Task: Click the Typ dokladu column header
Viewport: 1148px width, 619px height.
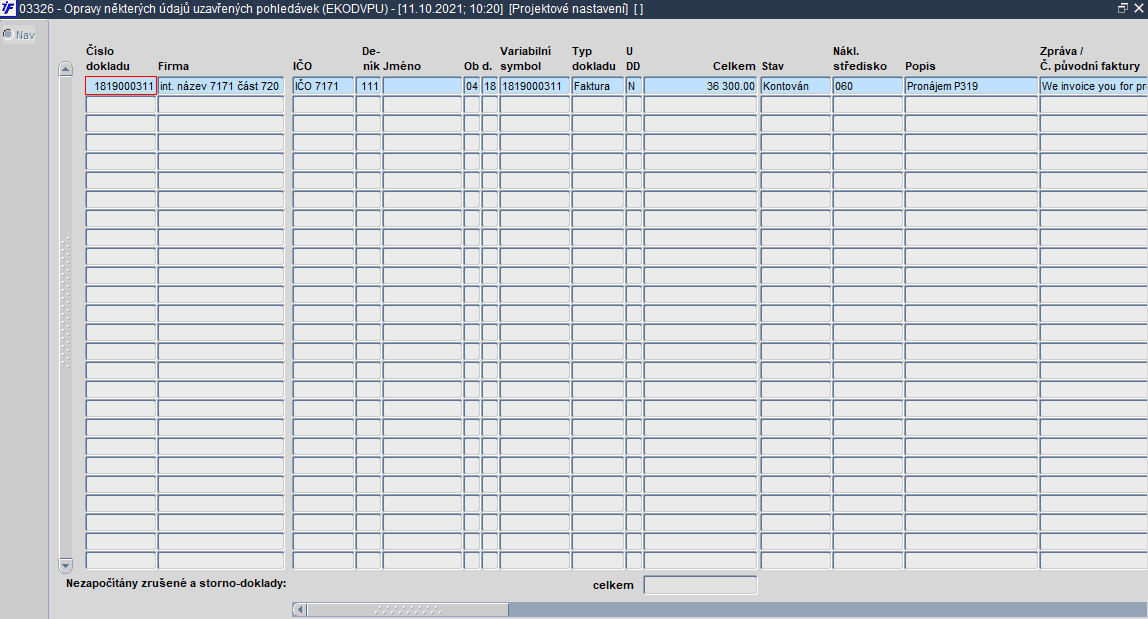Action: coord(594,59)
